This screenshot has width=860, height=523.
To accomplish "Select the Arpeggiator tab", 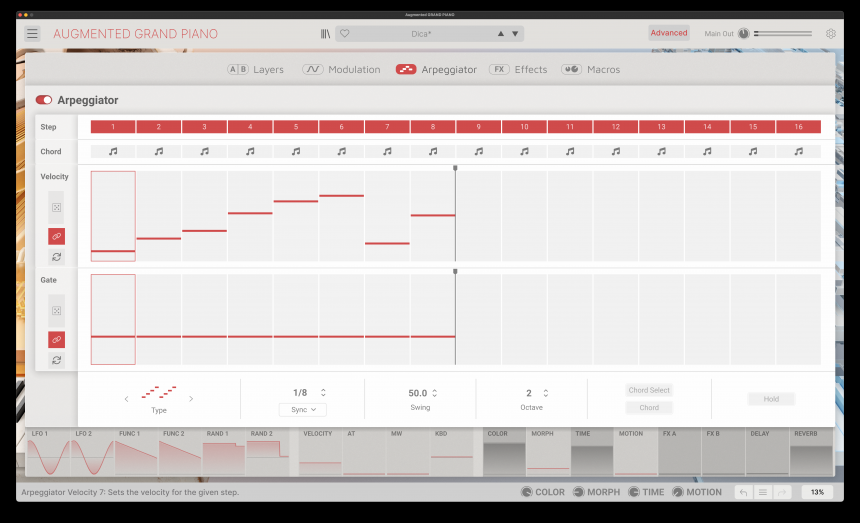I will click(437, 70).
